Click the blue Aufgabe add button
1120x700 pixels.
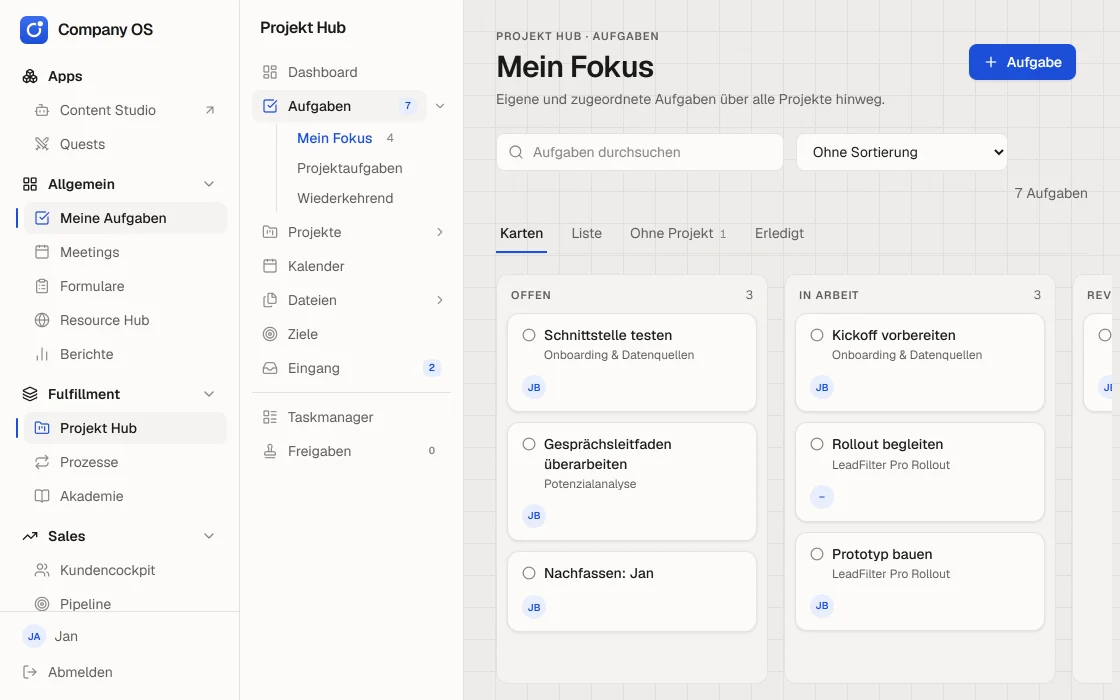pos(1022,62)
